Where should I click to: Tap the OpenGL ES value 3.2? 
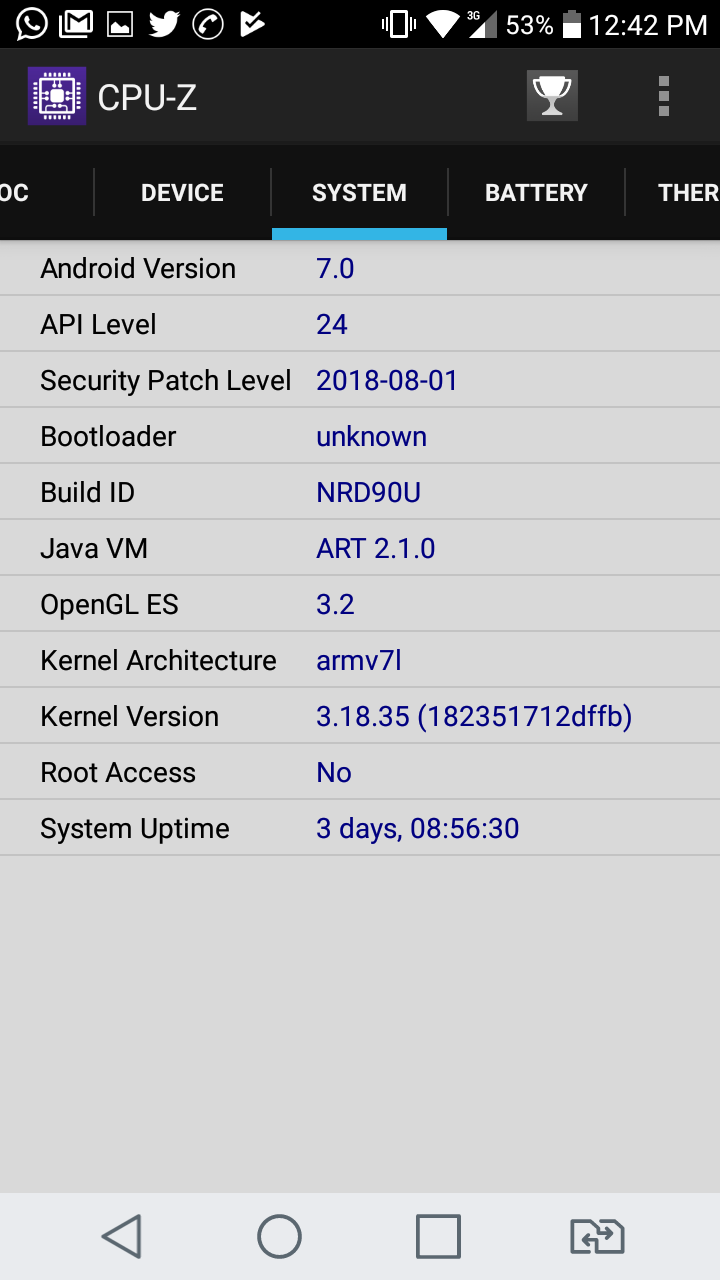[x=335, y=604]
